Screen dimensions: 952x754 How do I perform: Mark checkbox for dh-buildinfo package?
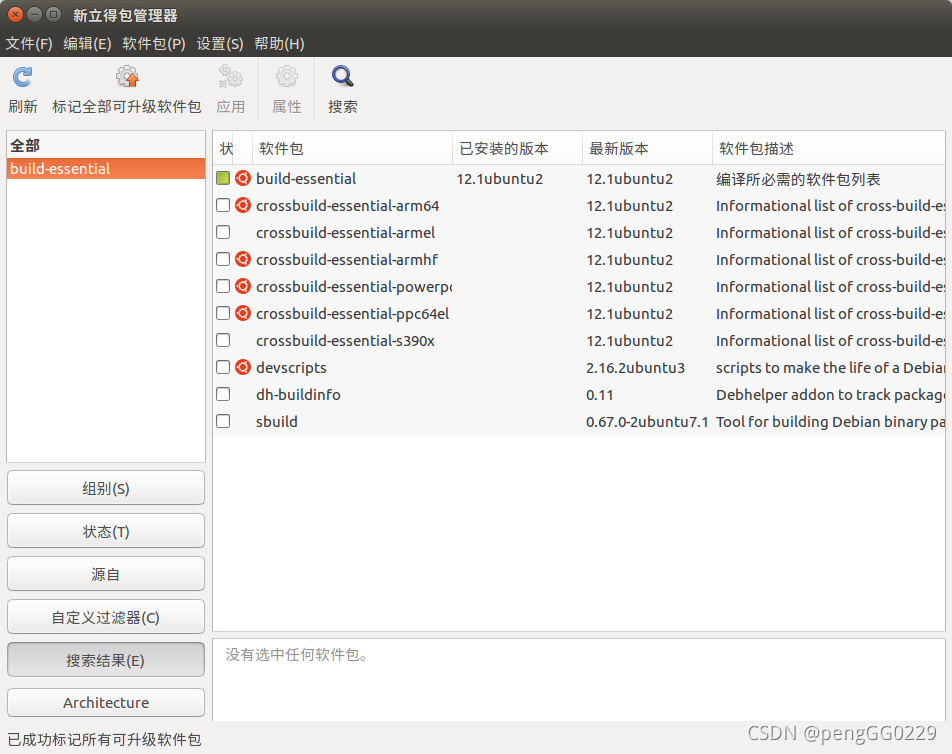pos(223,394)
